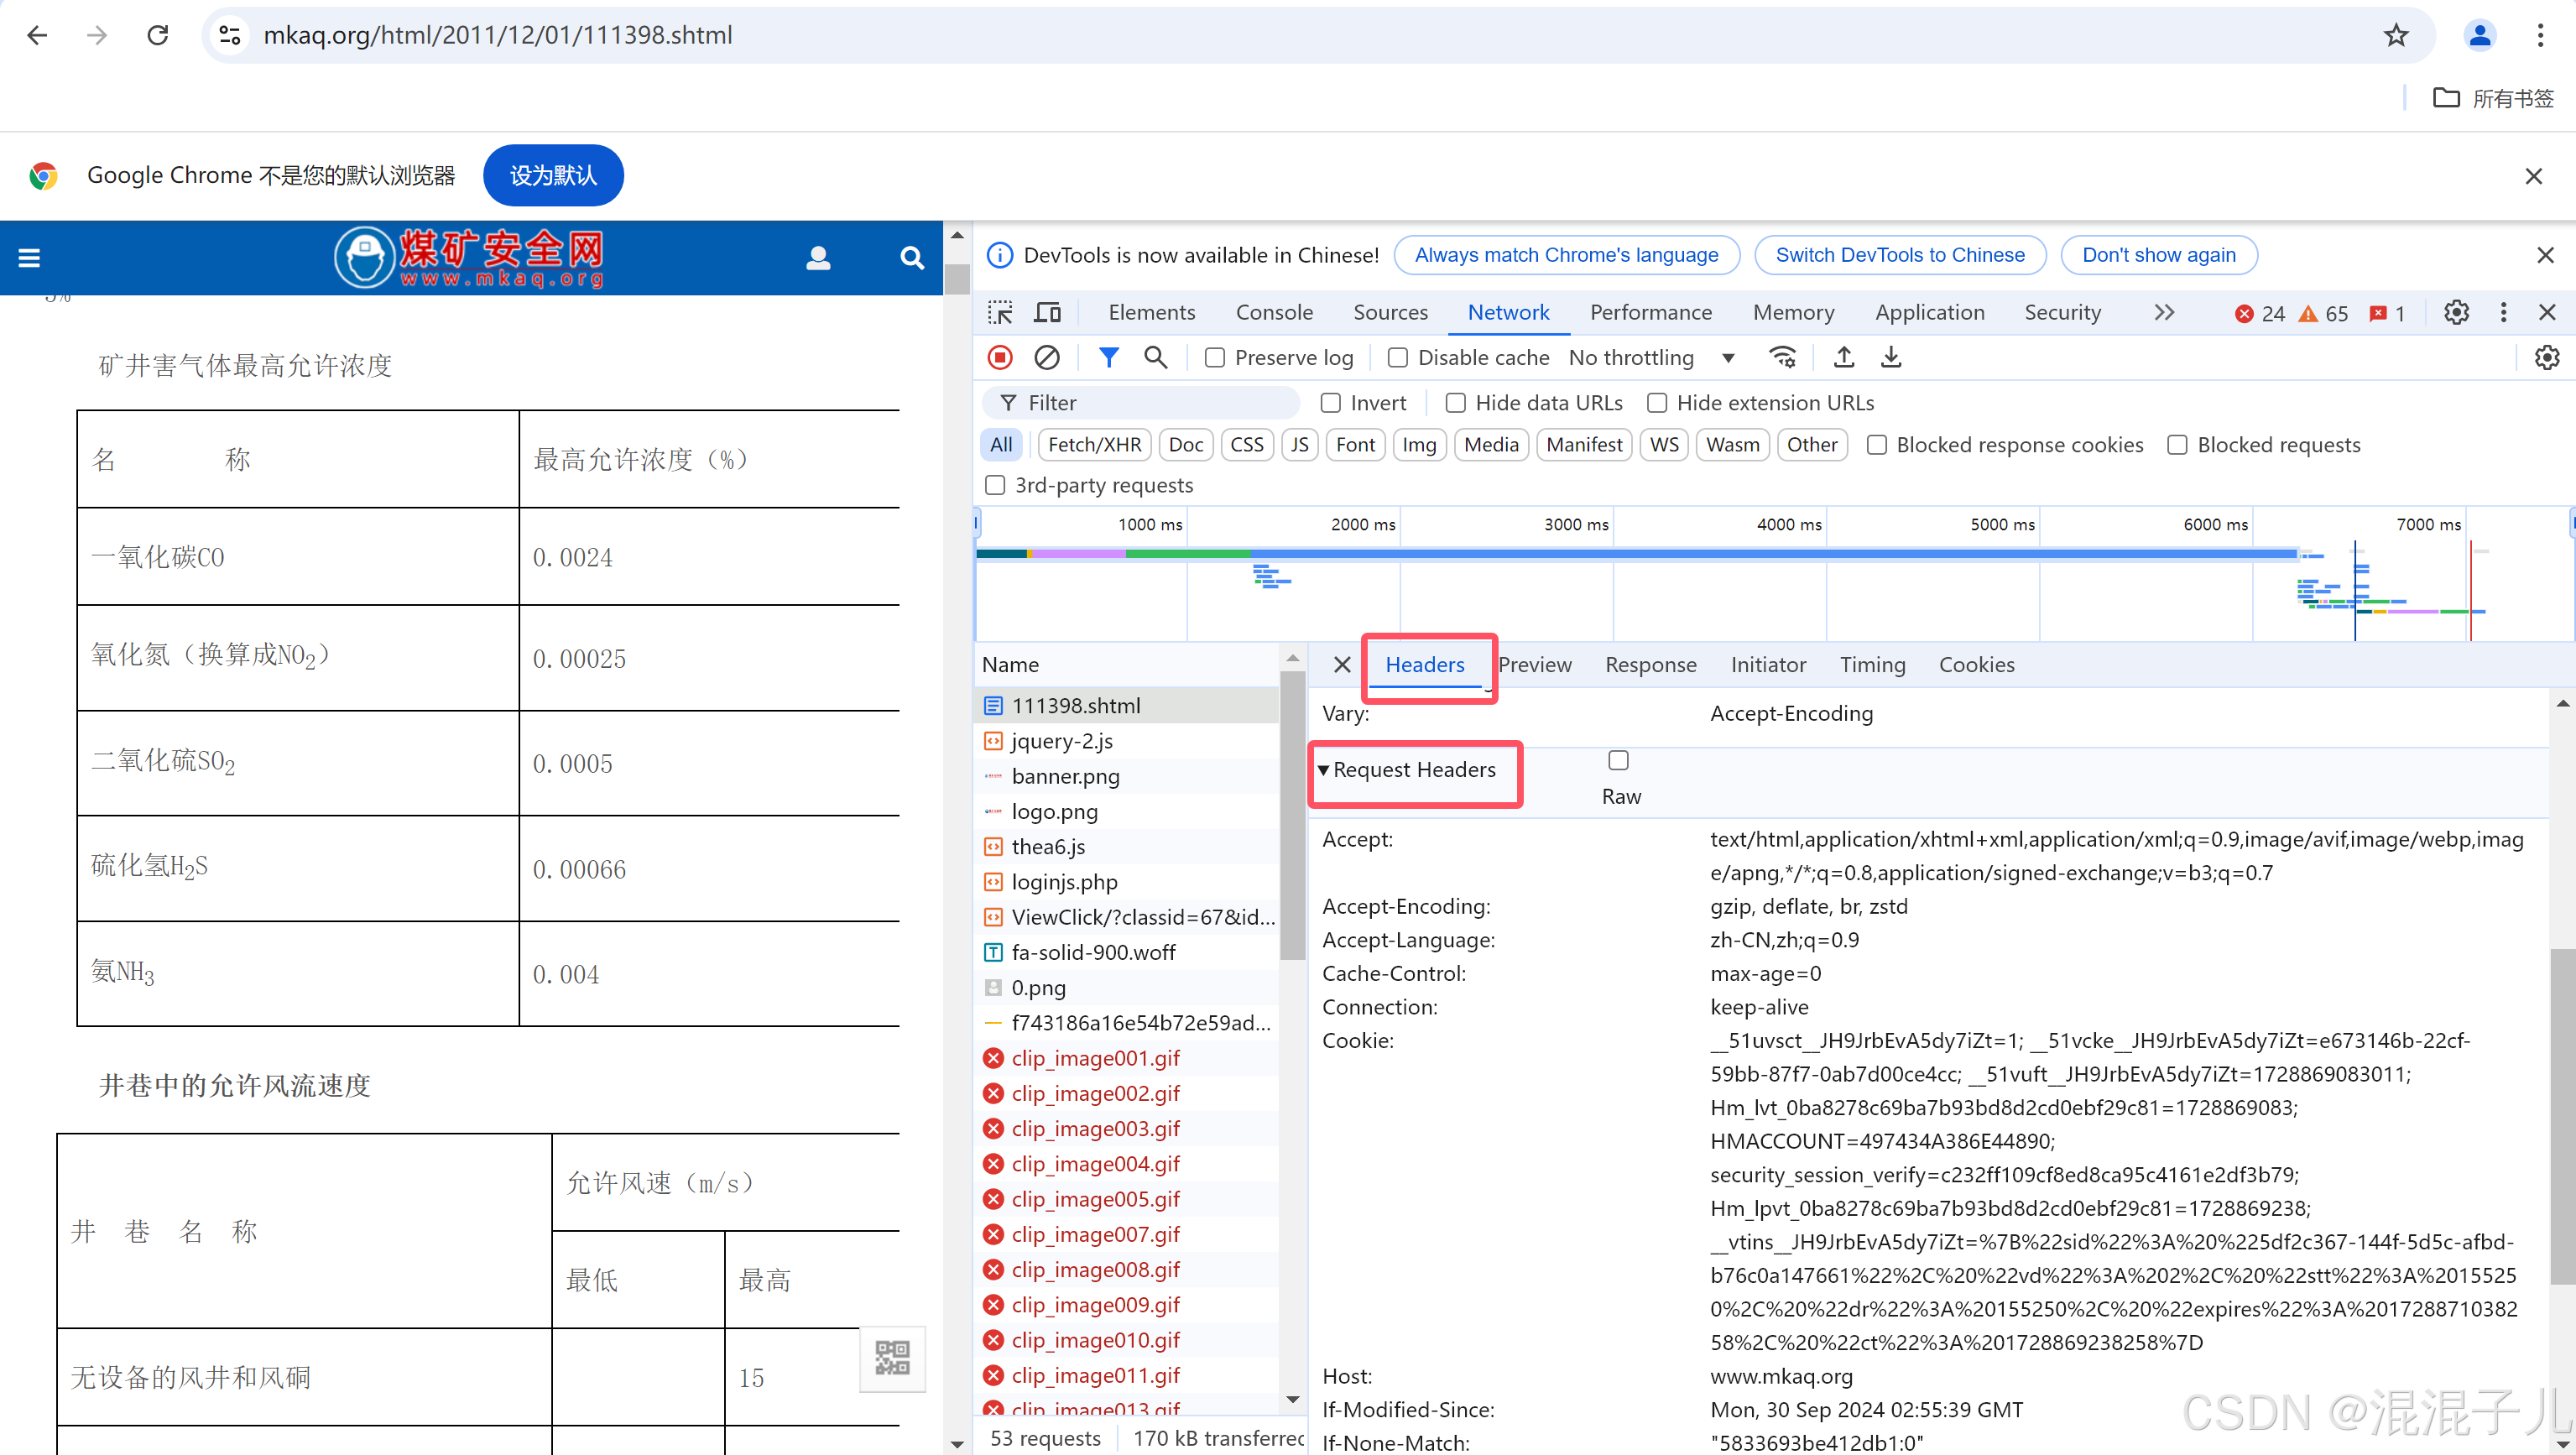
Task: Switch to the Console tab
Action: pyautogui.click(x=1274, y=312)
